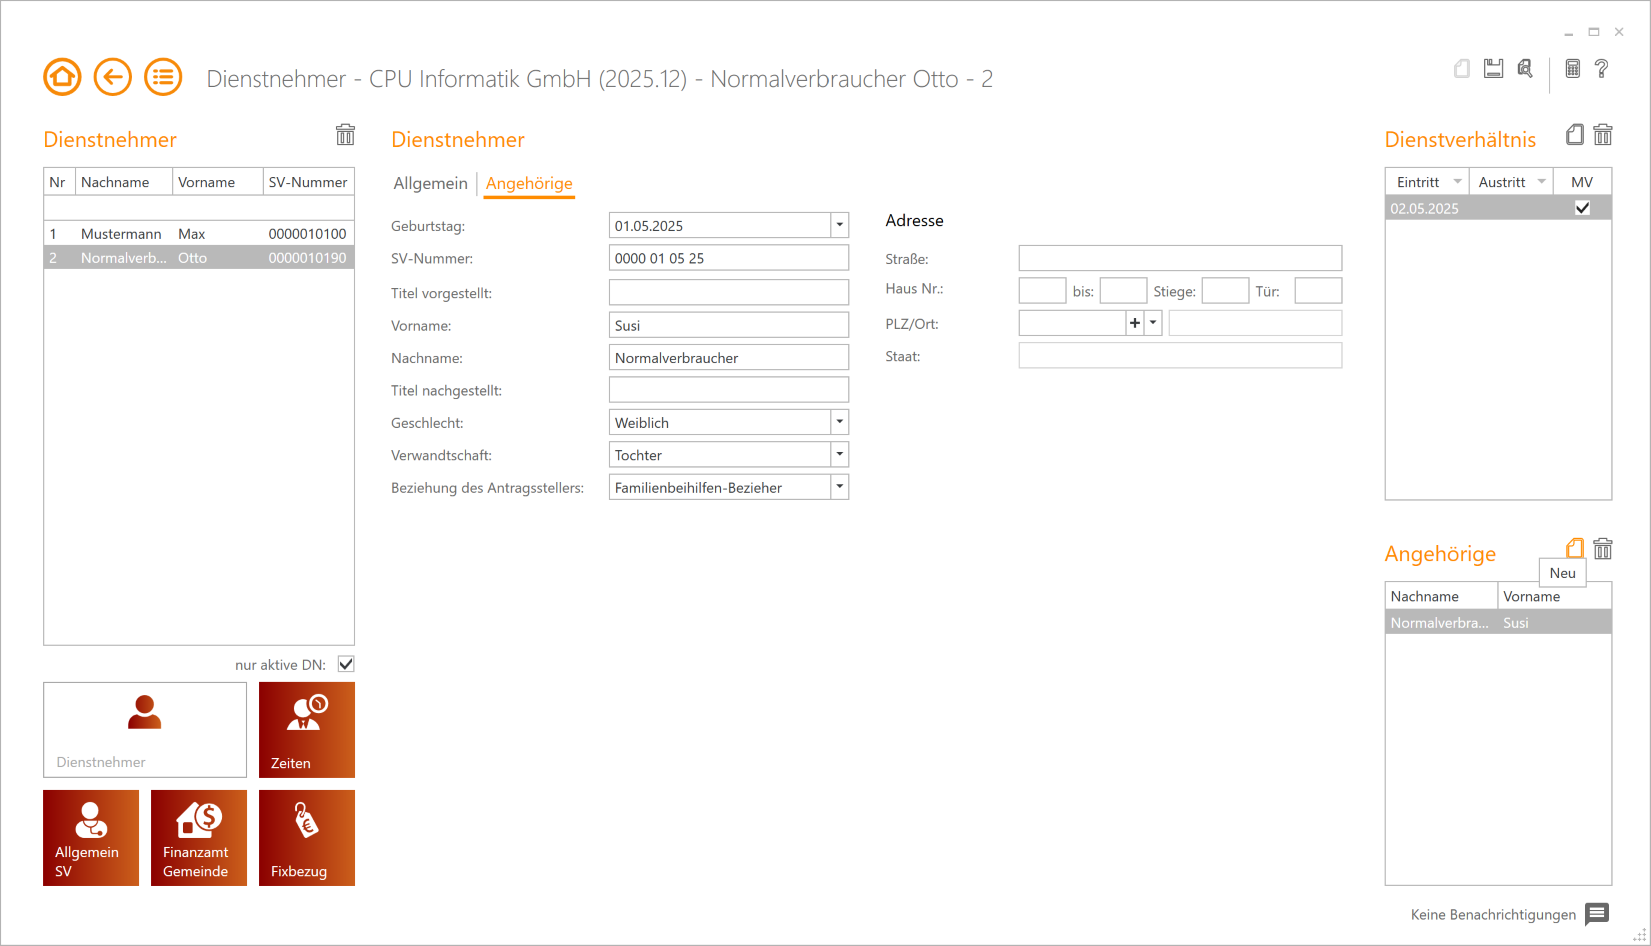Open the Allgemein SV tile

pyautogui.click(x=91, y=838)
